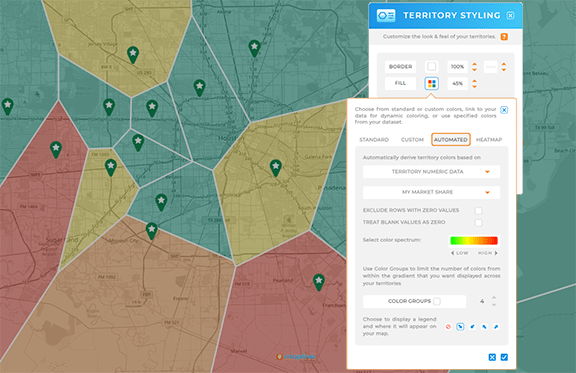Click the map pin at far left edge

click(8, 107)
